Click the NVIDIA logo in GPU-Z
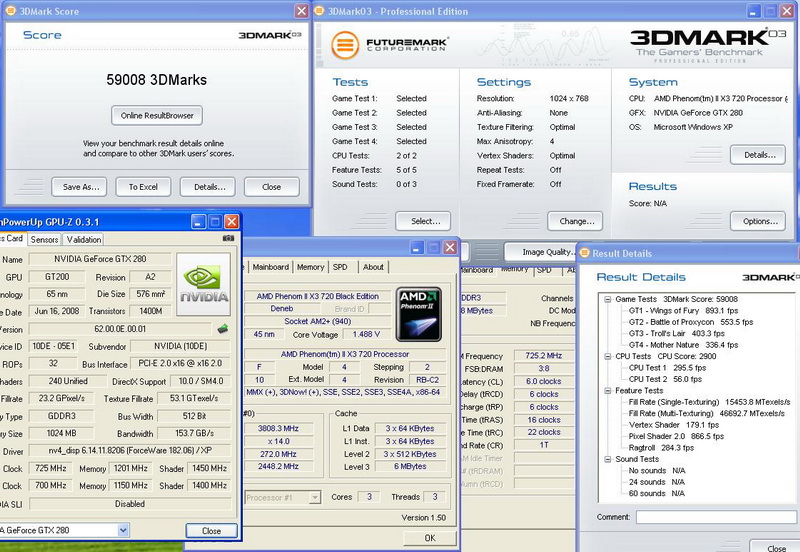This screenshot has width=800, height=552. (204, 284)
